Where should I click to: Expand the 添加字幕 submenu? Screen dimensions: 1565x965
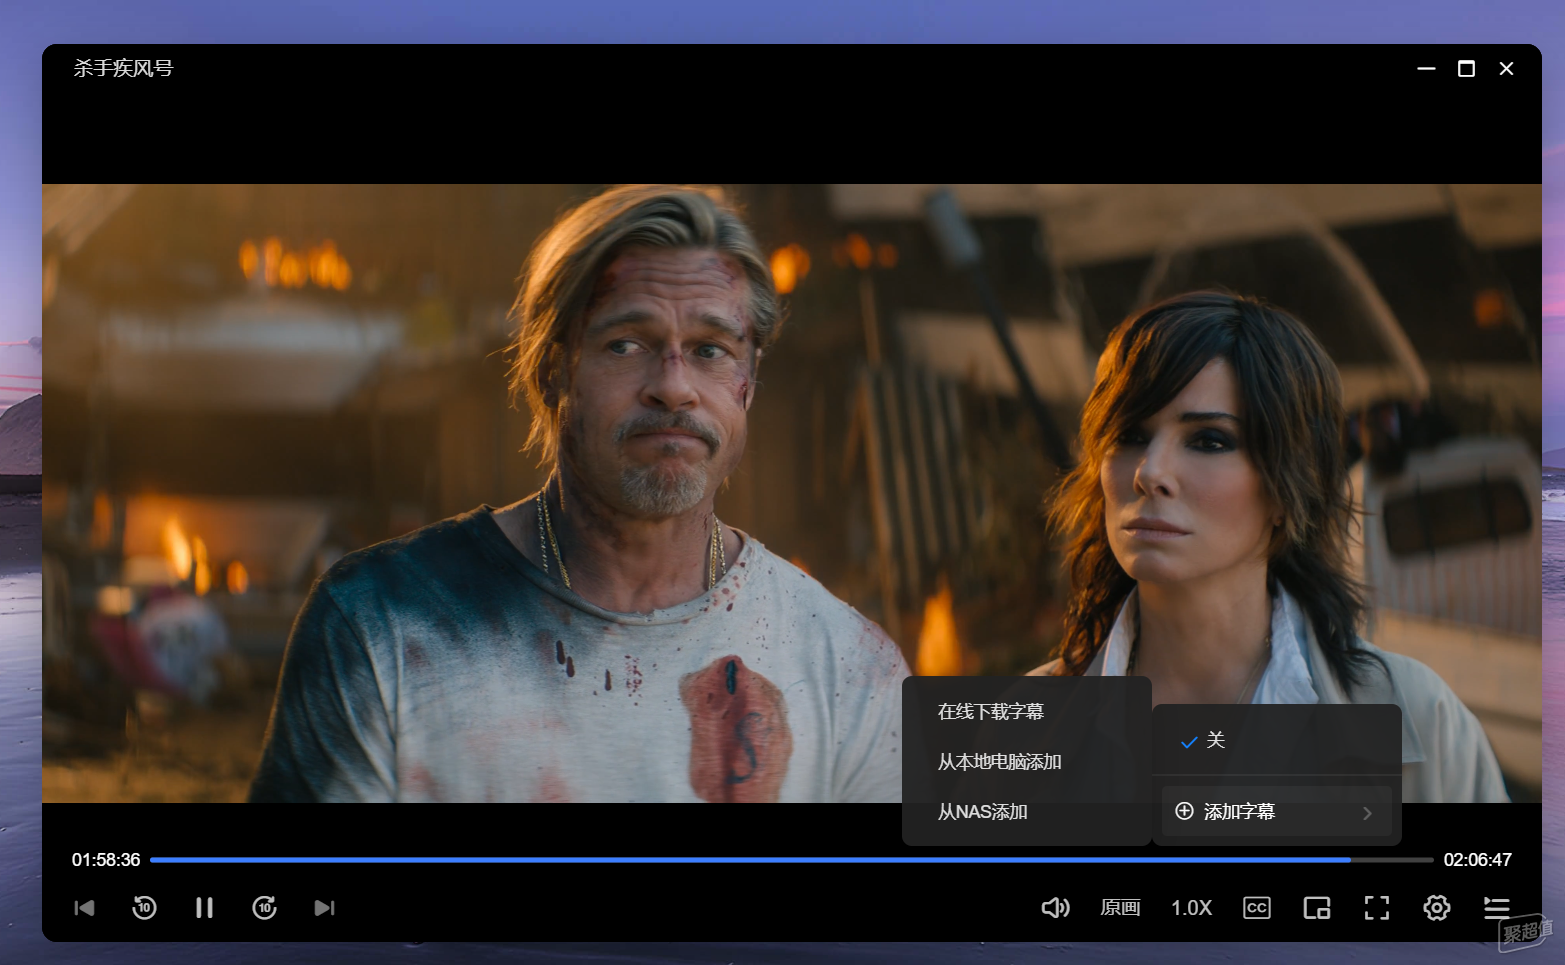coord(1277,811)
